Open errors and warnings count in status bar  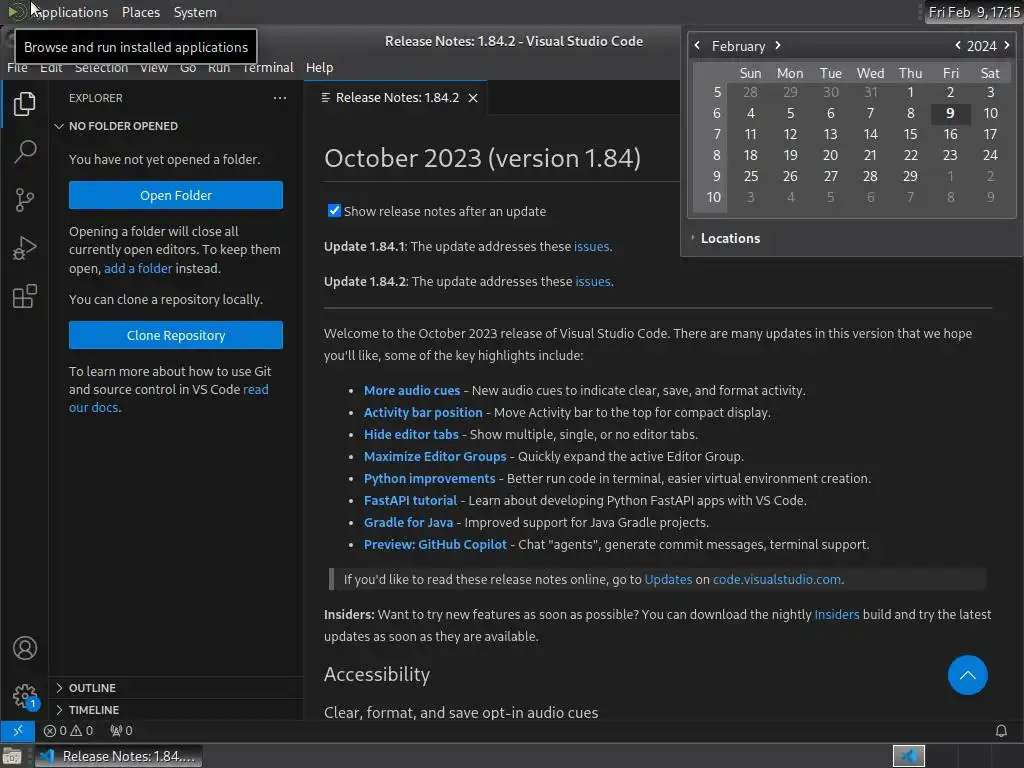pos(68,730)
